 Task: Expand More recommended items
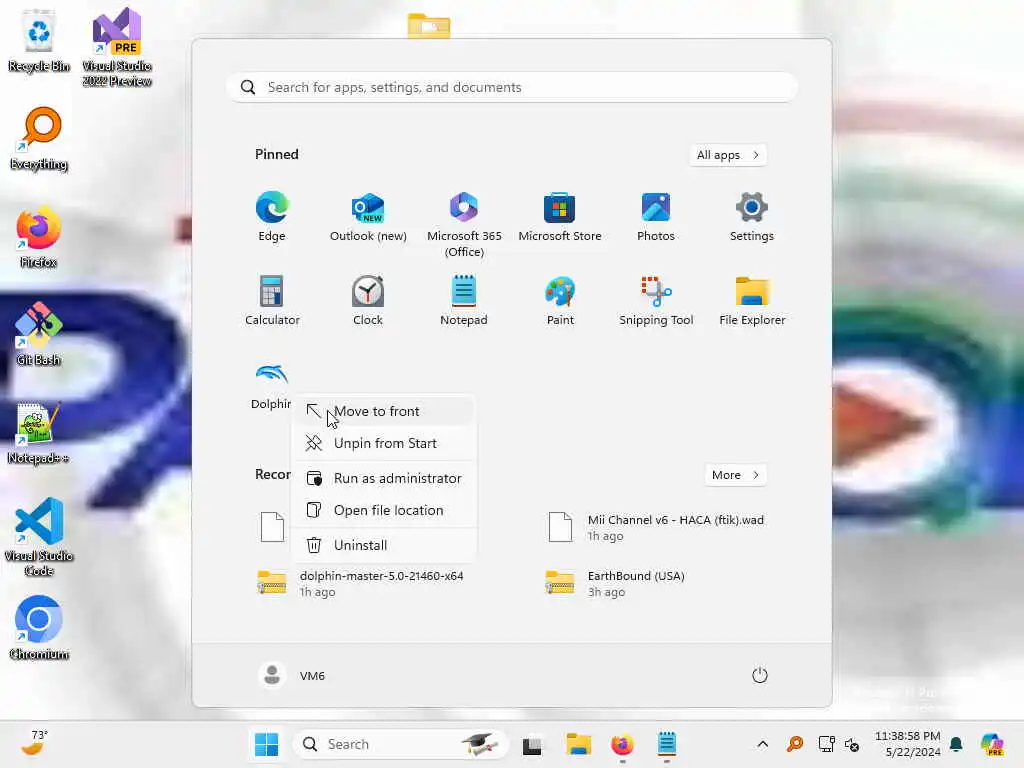[x=735, y=475]
